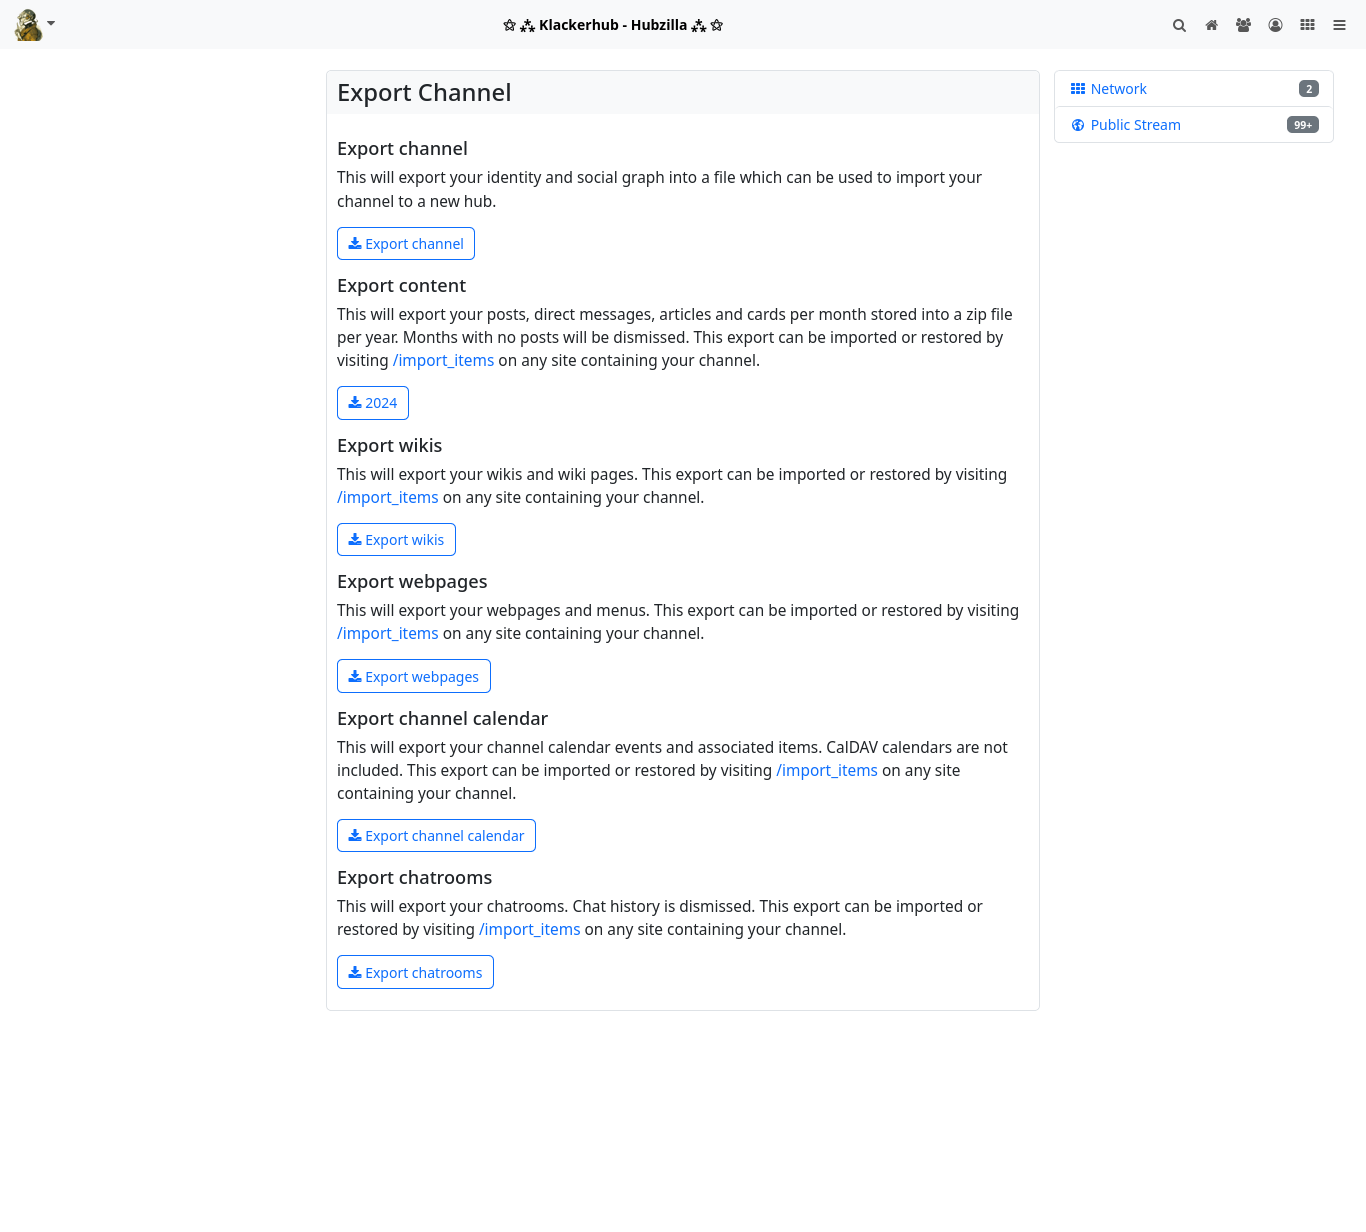The width and height of the screenshot is (1366, 1232).
Task: Click the channel avatar in navbar
Action: 28,25
